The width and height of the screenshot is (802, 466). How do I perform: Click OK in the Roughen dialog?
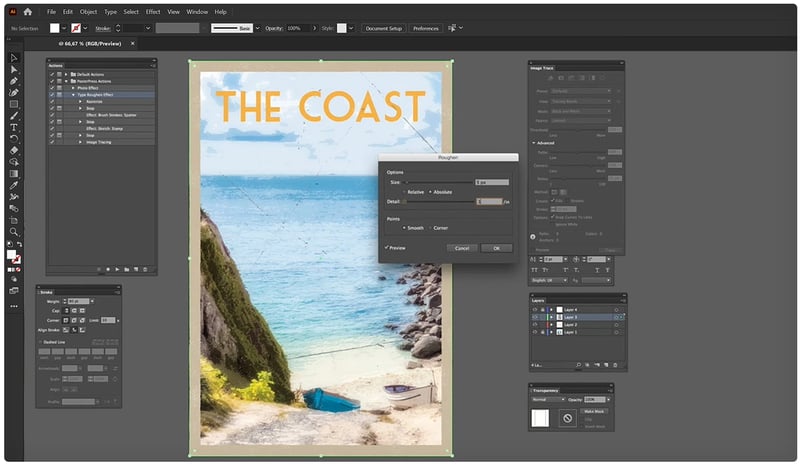(495, 248)
